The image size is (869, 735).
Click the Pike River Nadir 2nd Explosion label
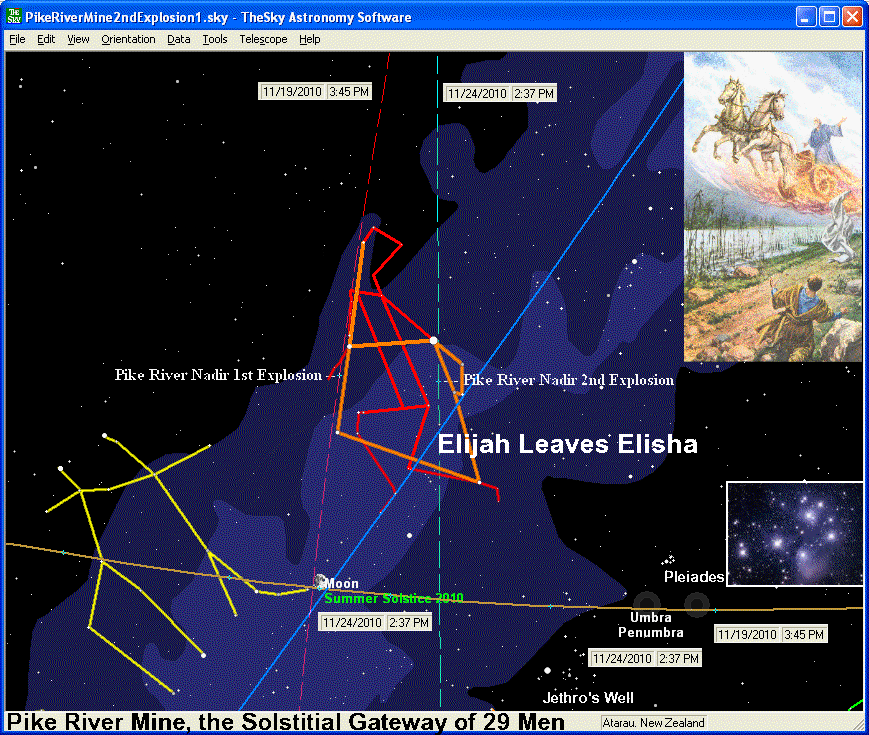[568, 380]
